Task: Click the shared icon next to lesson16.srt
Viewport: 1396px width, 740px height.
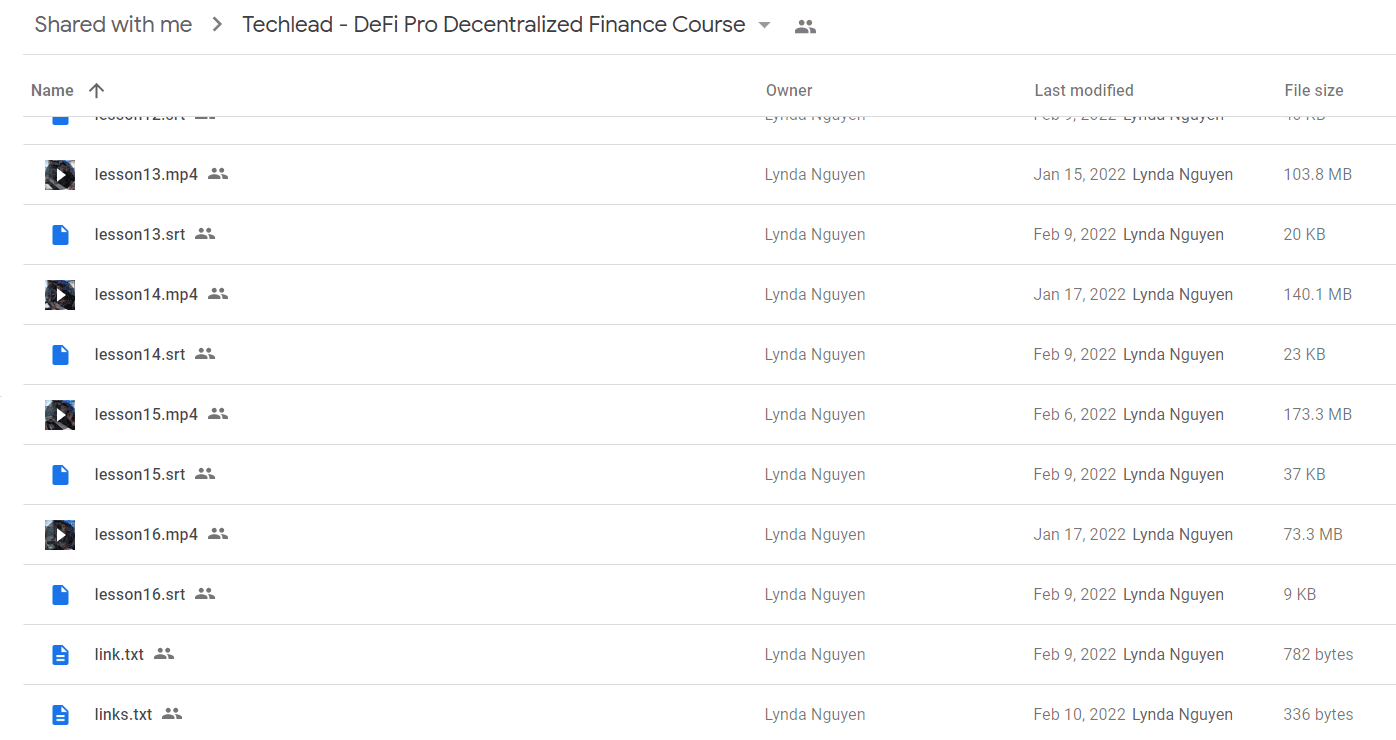Action: point(205,594)
